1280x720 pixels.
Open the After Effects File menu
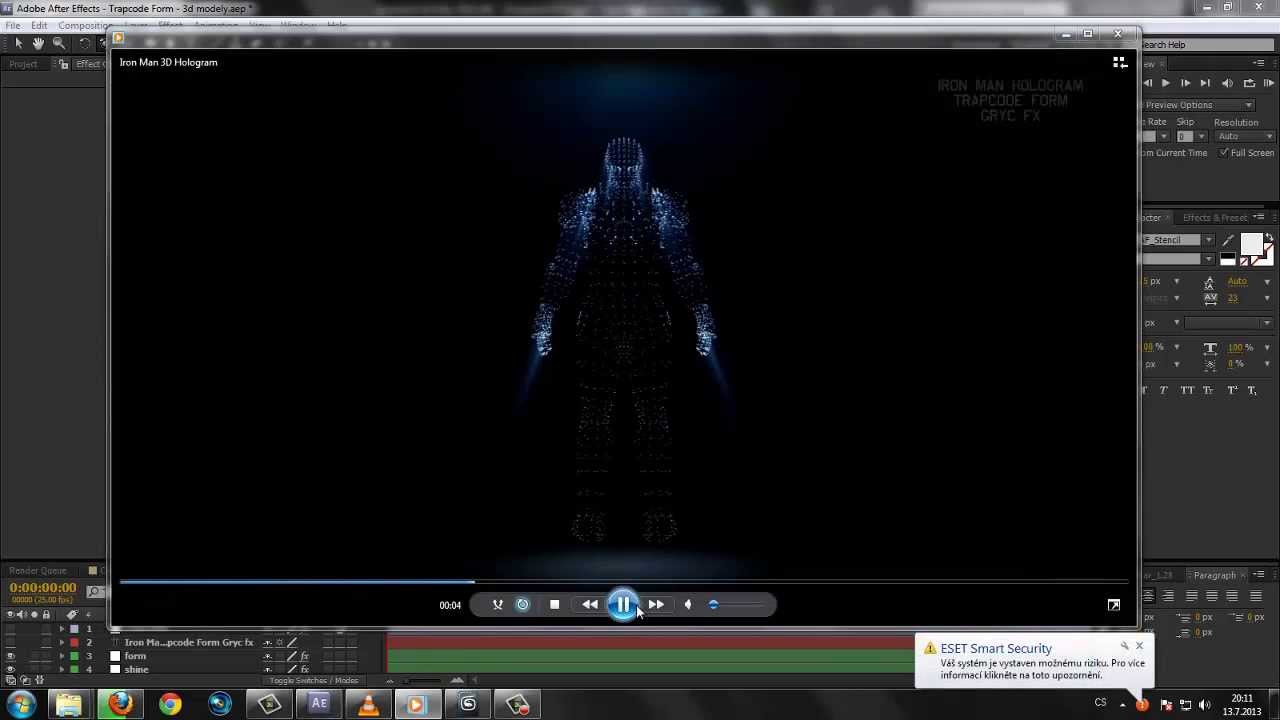coord(13,25)
